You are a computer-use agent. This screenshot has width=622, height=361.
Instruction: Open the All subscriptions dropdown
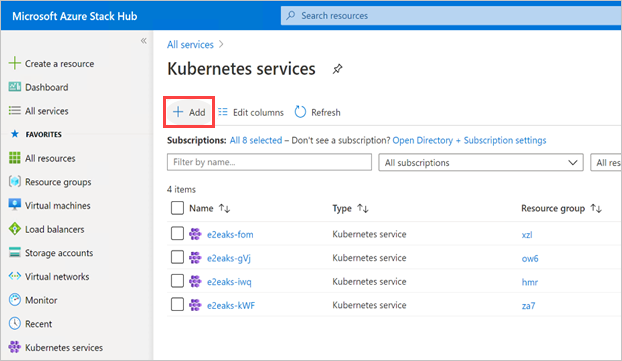click(x=481, y=162)
